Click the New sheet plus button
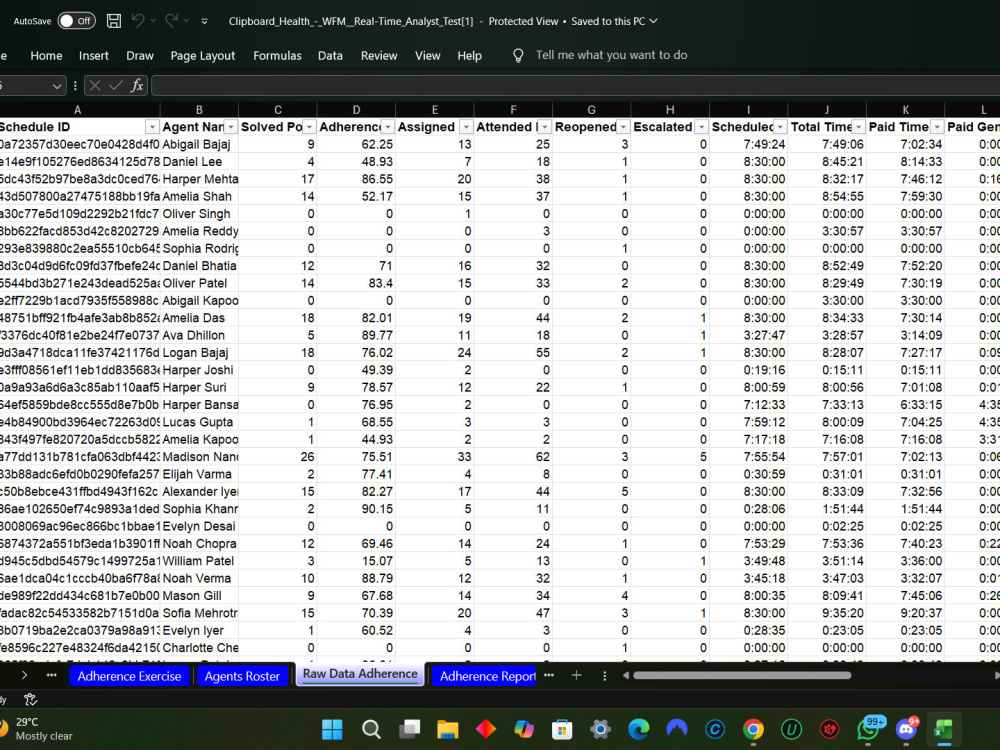Screen dimensions: 1000x750 (x=577, y=675)
